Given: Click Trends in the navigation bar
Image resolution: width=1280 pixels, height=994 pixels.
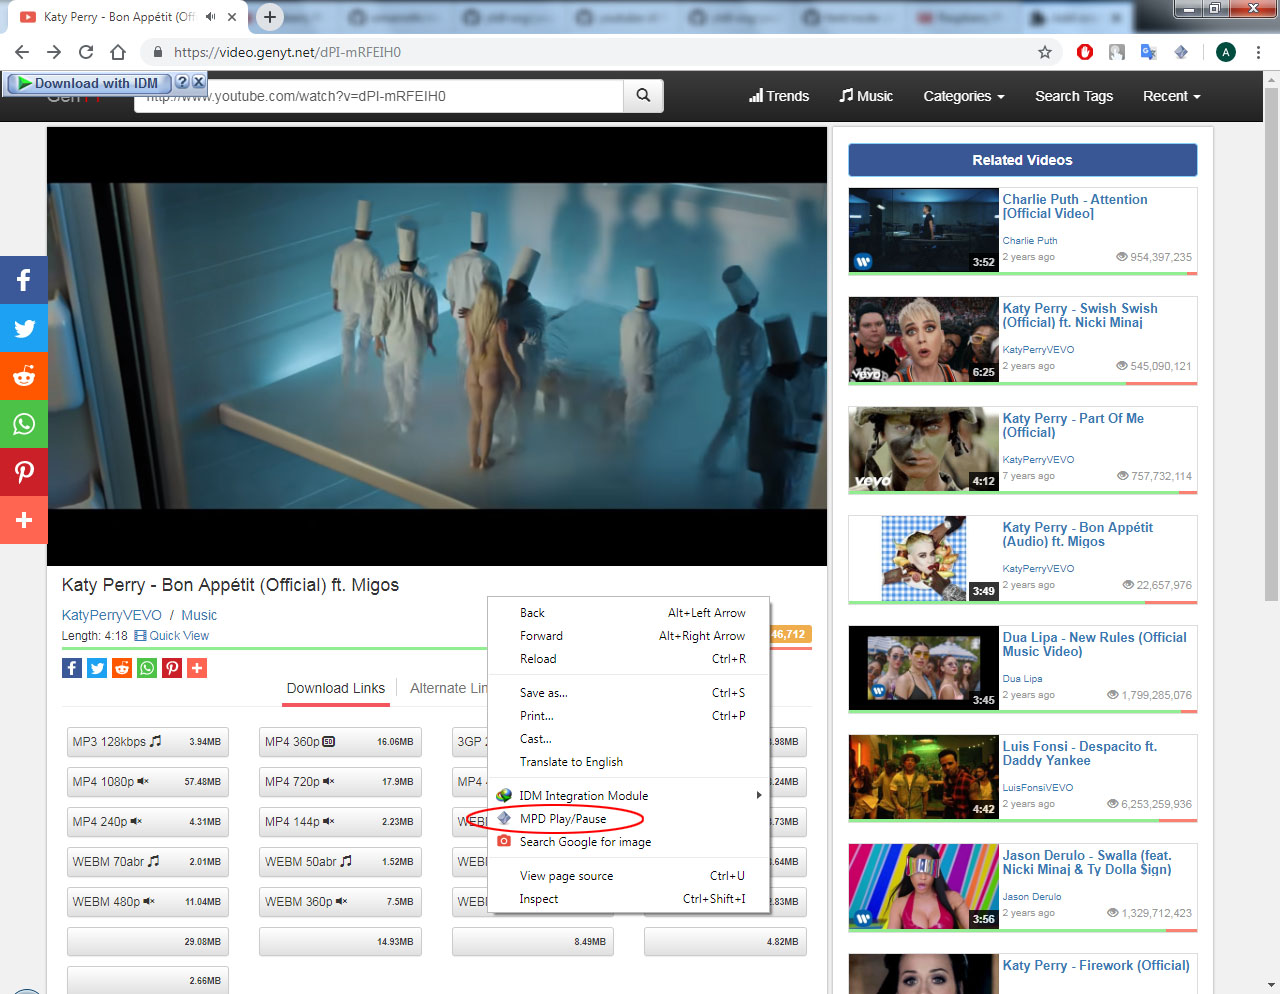Looking at the screenshot, I should [x=779, y=96].
